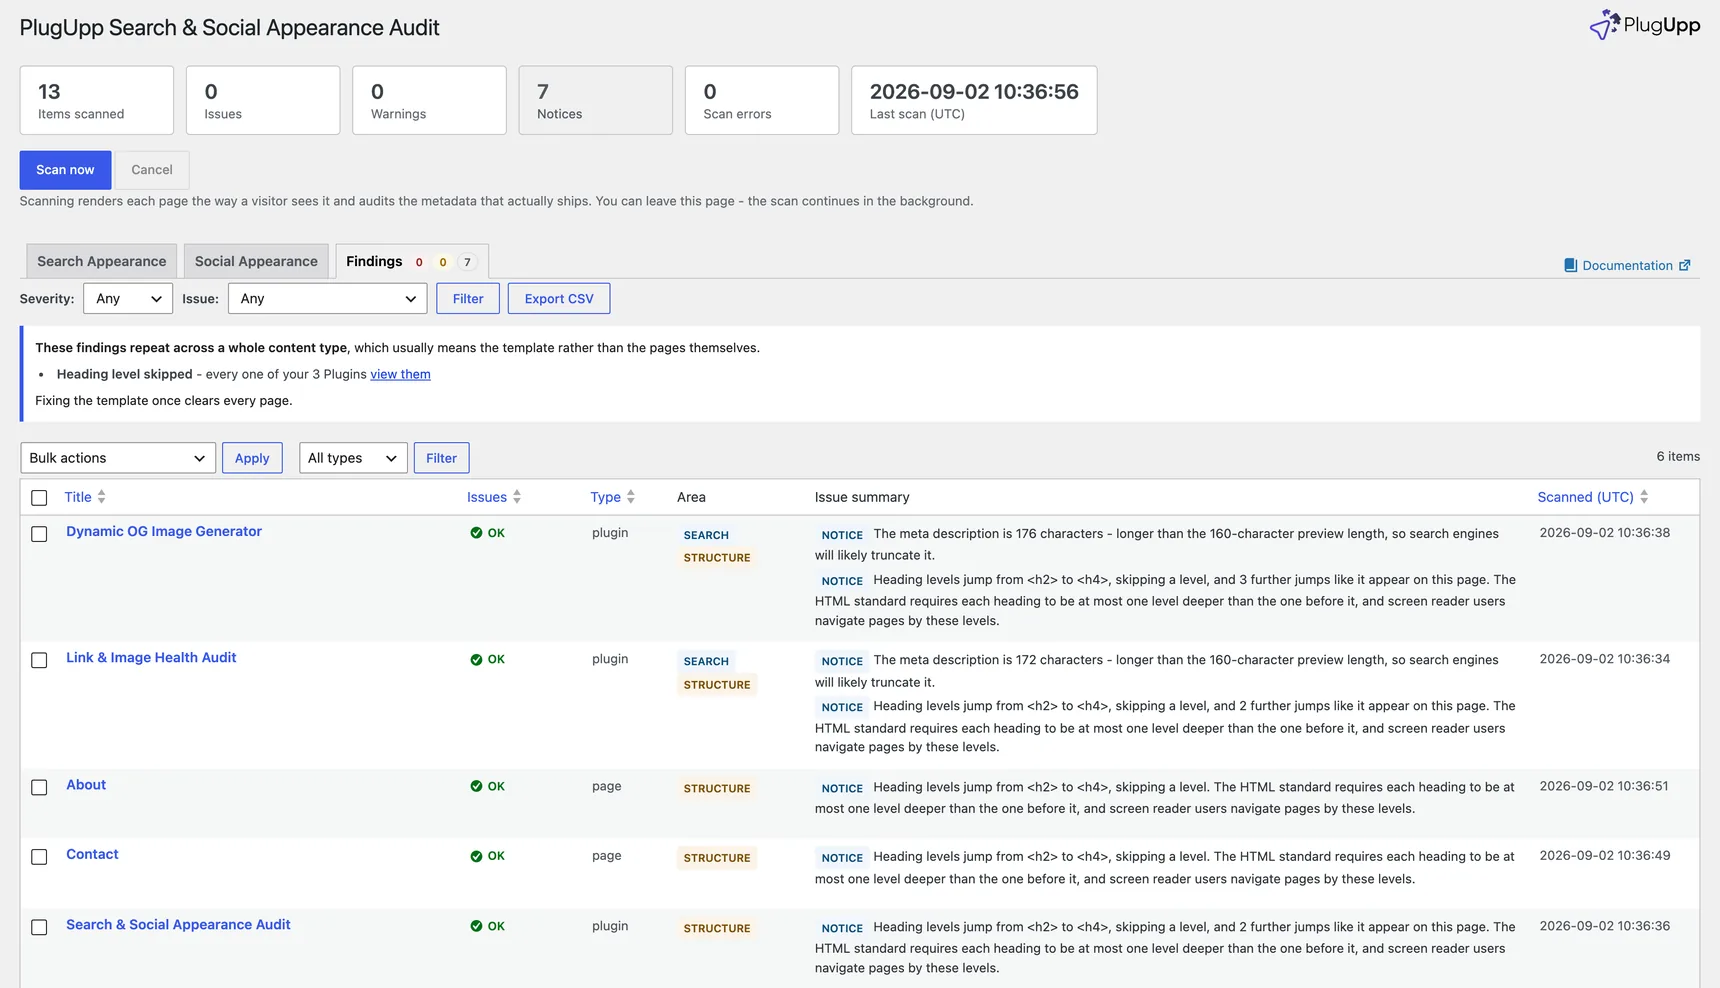Click STRUCTURE tag in Link & Image Health row
The width and height of the screenshot is (1720, 988).
[717, 685]
